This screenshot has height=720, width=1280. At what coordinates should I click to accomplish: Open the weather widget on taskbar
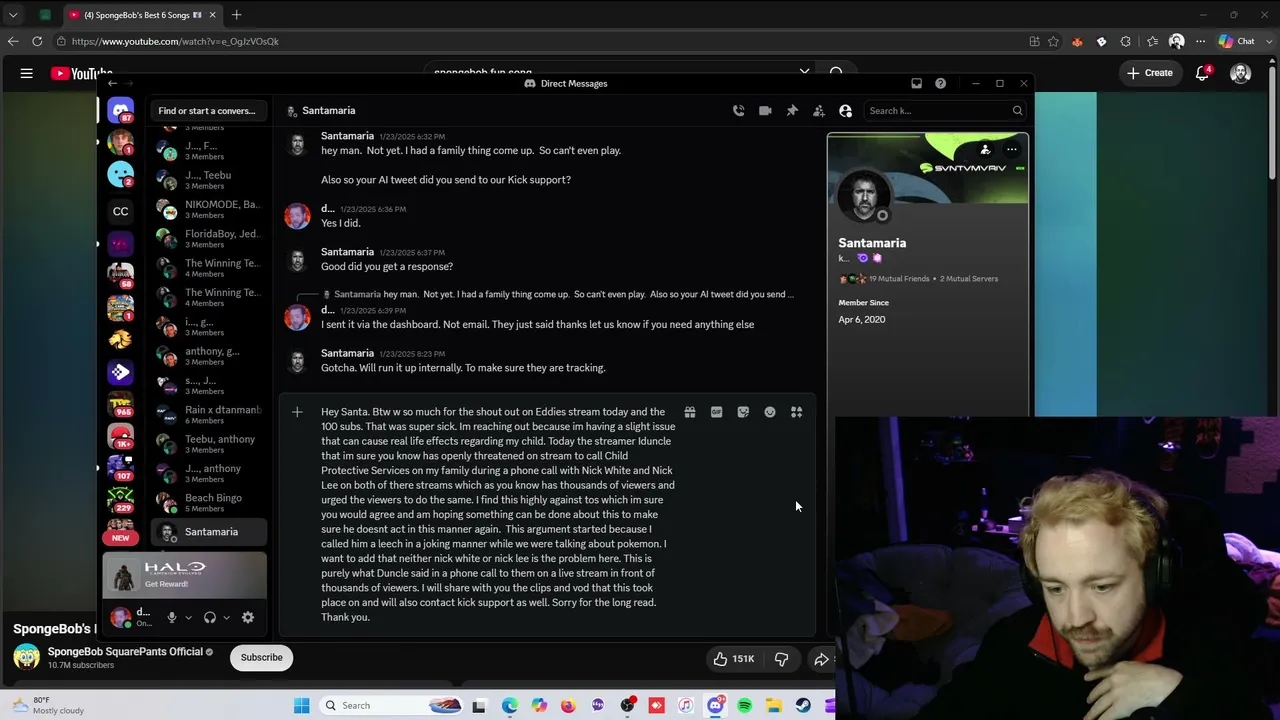[x=48, y=705]
